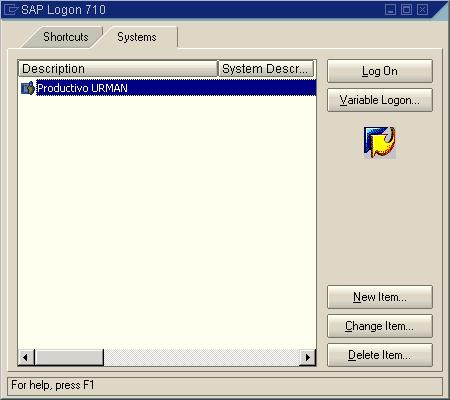Switch to the Systems tab

(x=137, y=37)
